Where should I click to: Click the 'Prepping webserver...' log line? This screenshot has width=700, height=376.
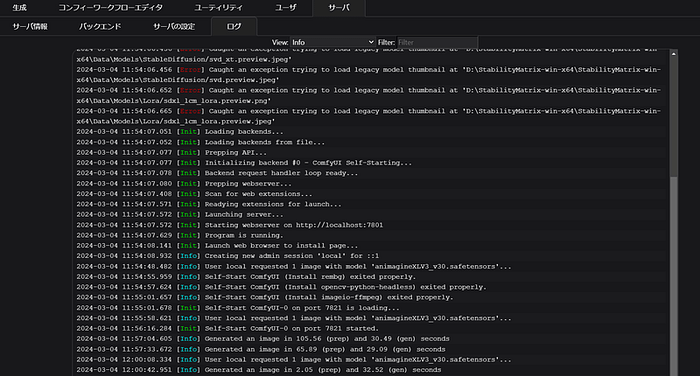(x=184, y=184)
